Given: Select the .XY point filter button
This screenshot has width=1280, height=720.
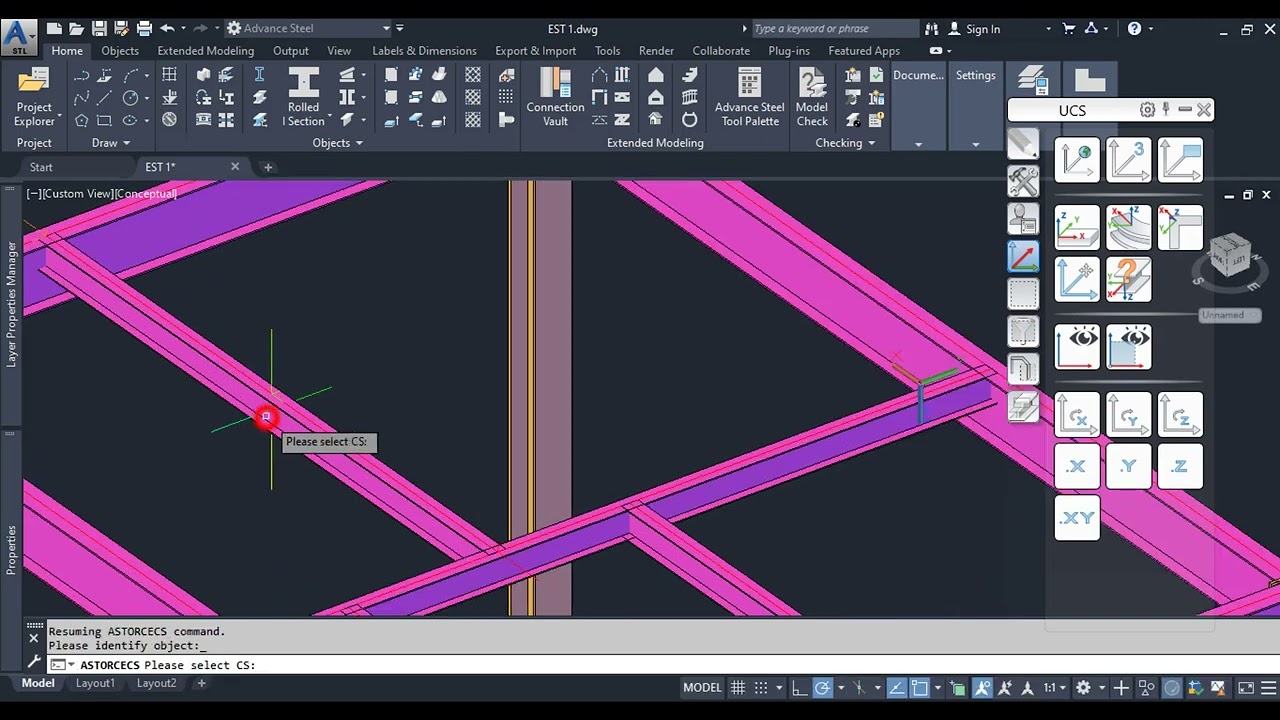Looking at the screenshot, I should pos(1077,518).
